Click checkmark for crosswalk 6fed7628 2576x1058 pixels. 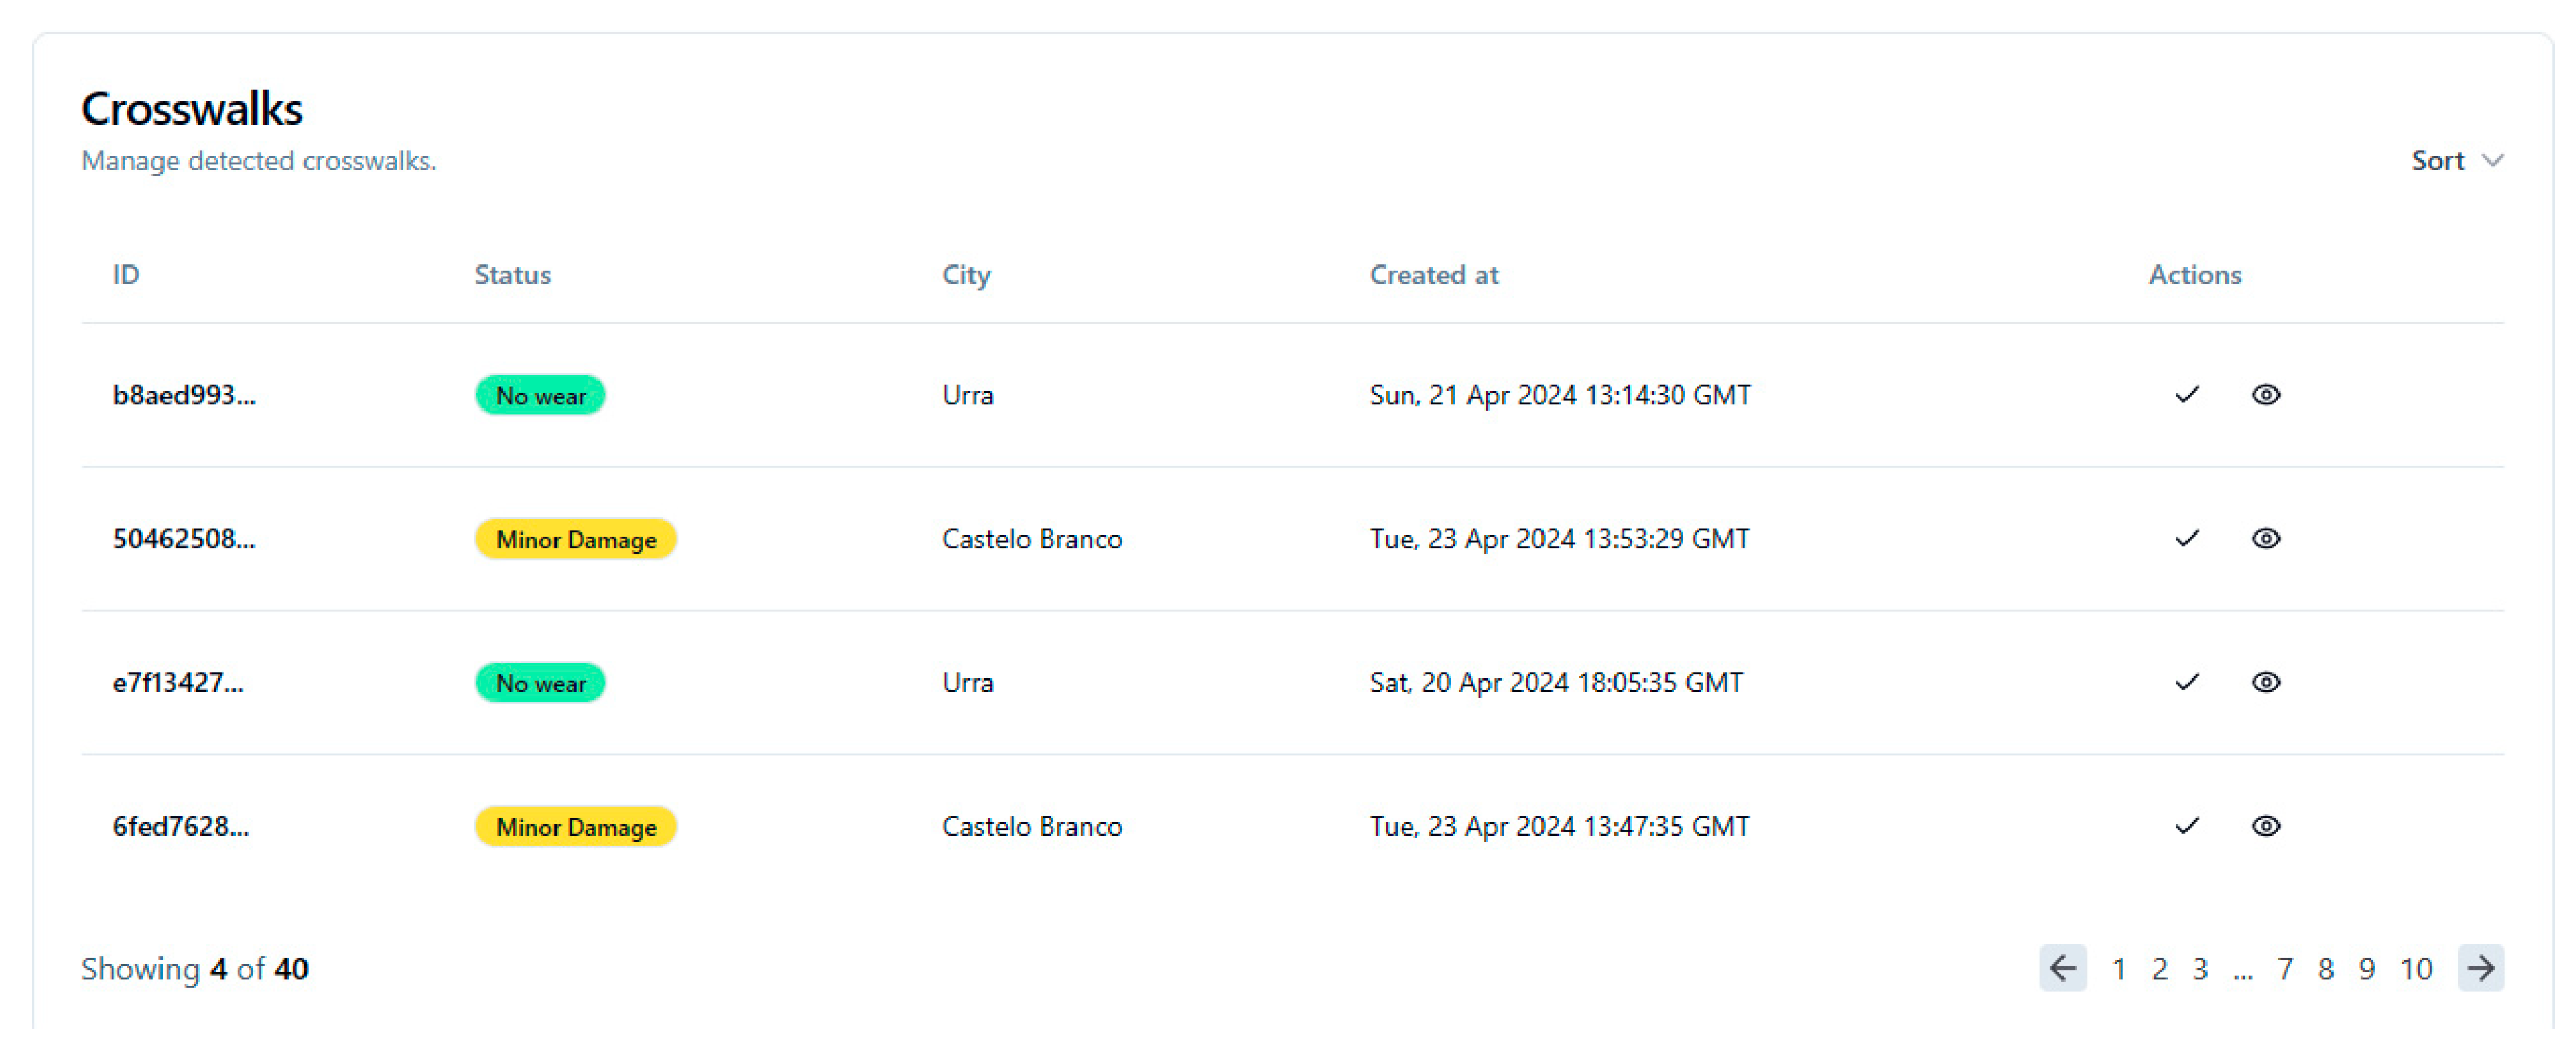click(x=2186, y=827)
